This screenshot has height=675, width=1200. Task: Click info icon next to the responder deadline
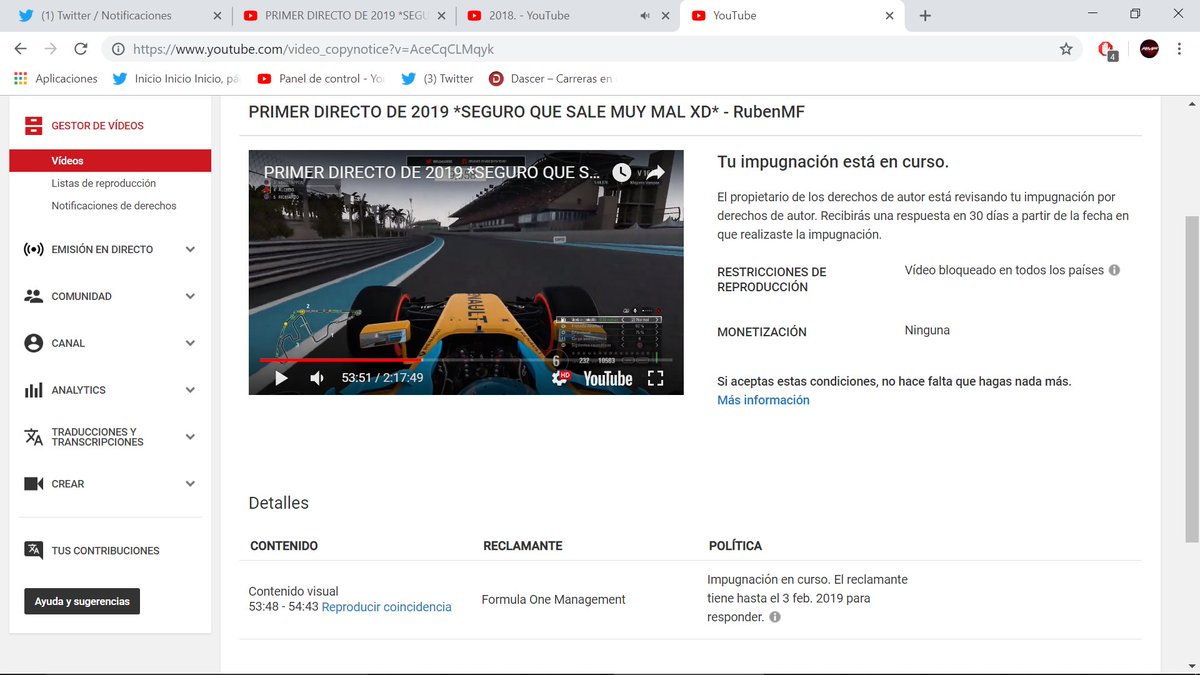point(775,617)
